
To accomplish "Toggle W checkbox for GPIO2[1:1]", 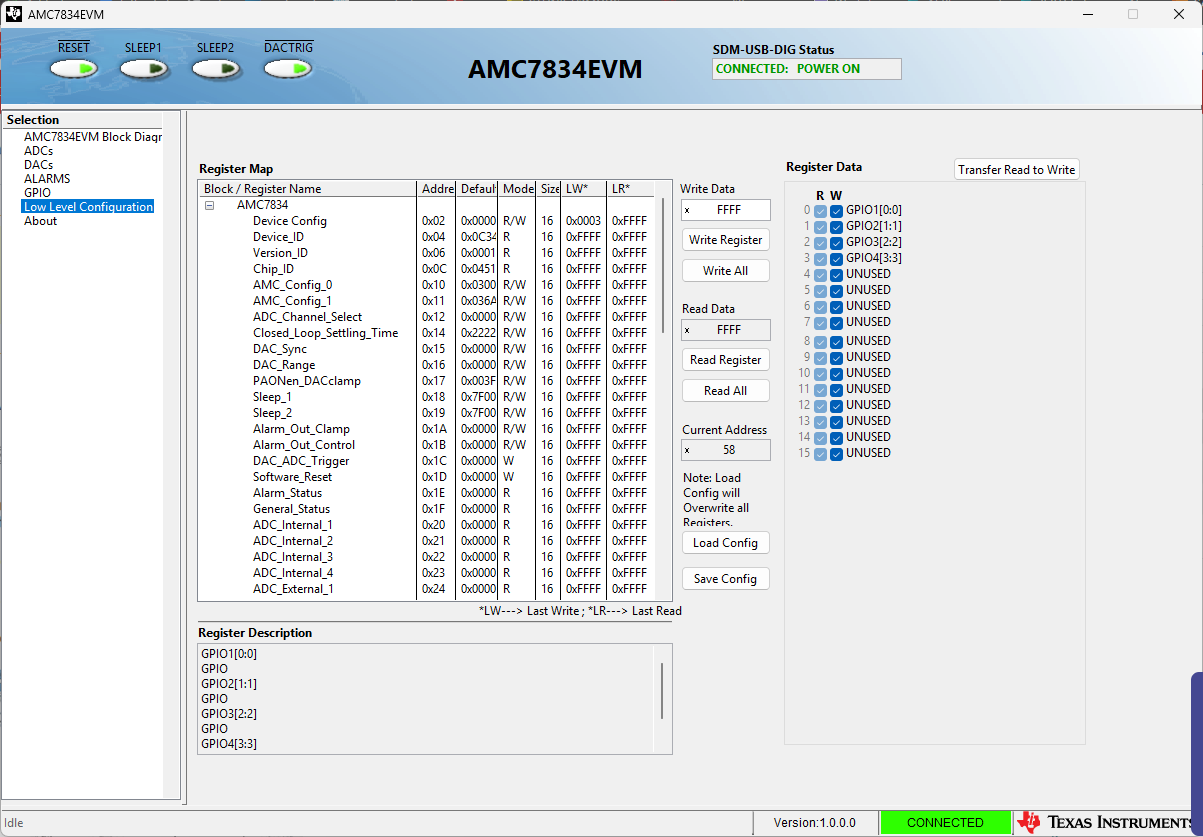I will 836,227.
